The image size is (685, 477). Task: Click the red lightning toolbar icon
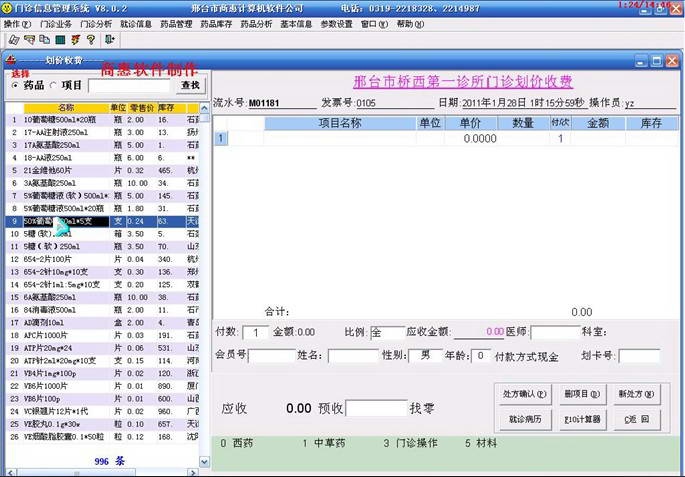pyautogui.click(x=76, y=40)
